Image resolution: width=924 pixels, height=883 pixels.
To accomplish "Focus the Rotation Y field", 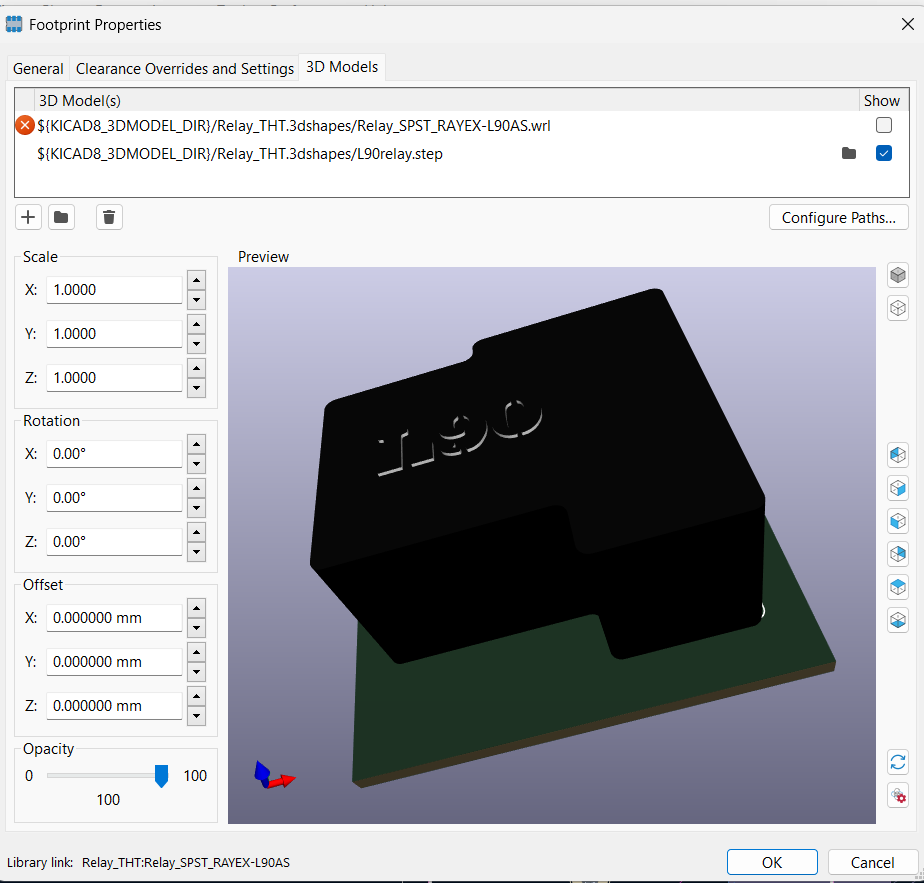I will click(x=114, y=498).
